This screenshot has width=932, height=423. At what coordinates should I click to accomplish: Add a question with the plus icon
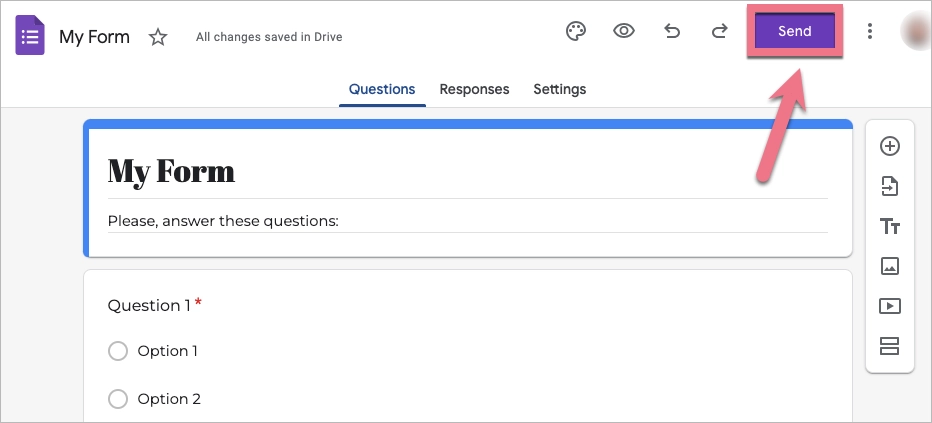coord(889,146)
